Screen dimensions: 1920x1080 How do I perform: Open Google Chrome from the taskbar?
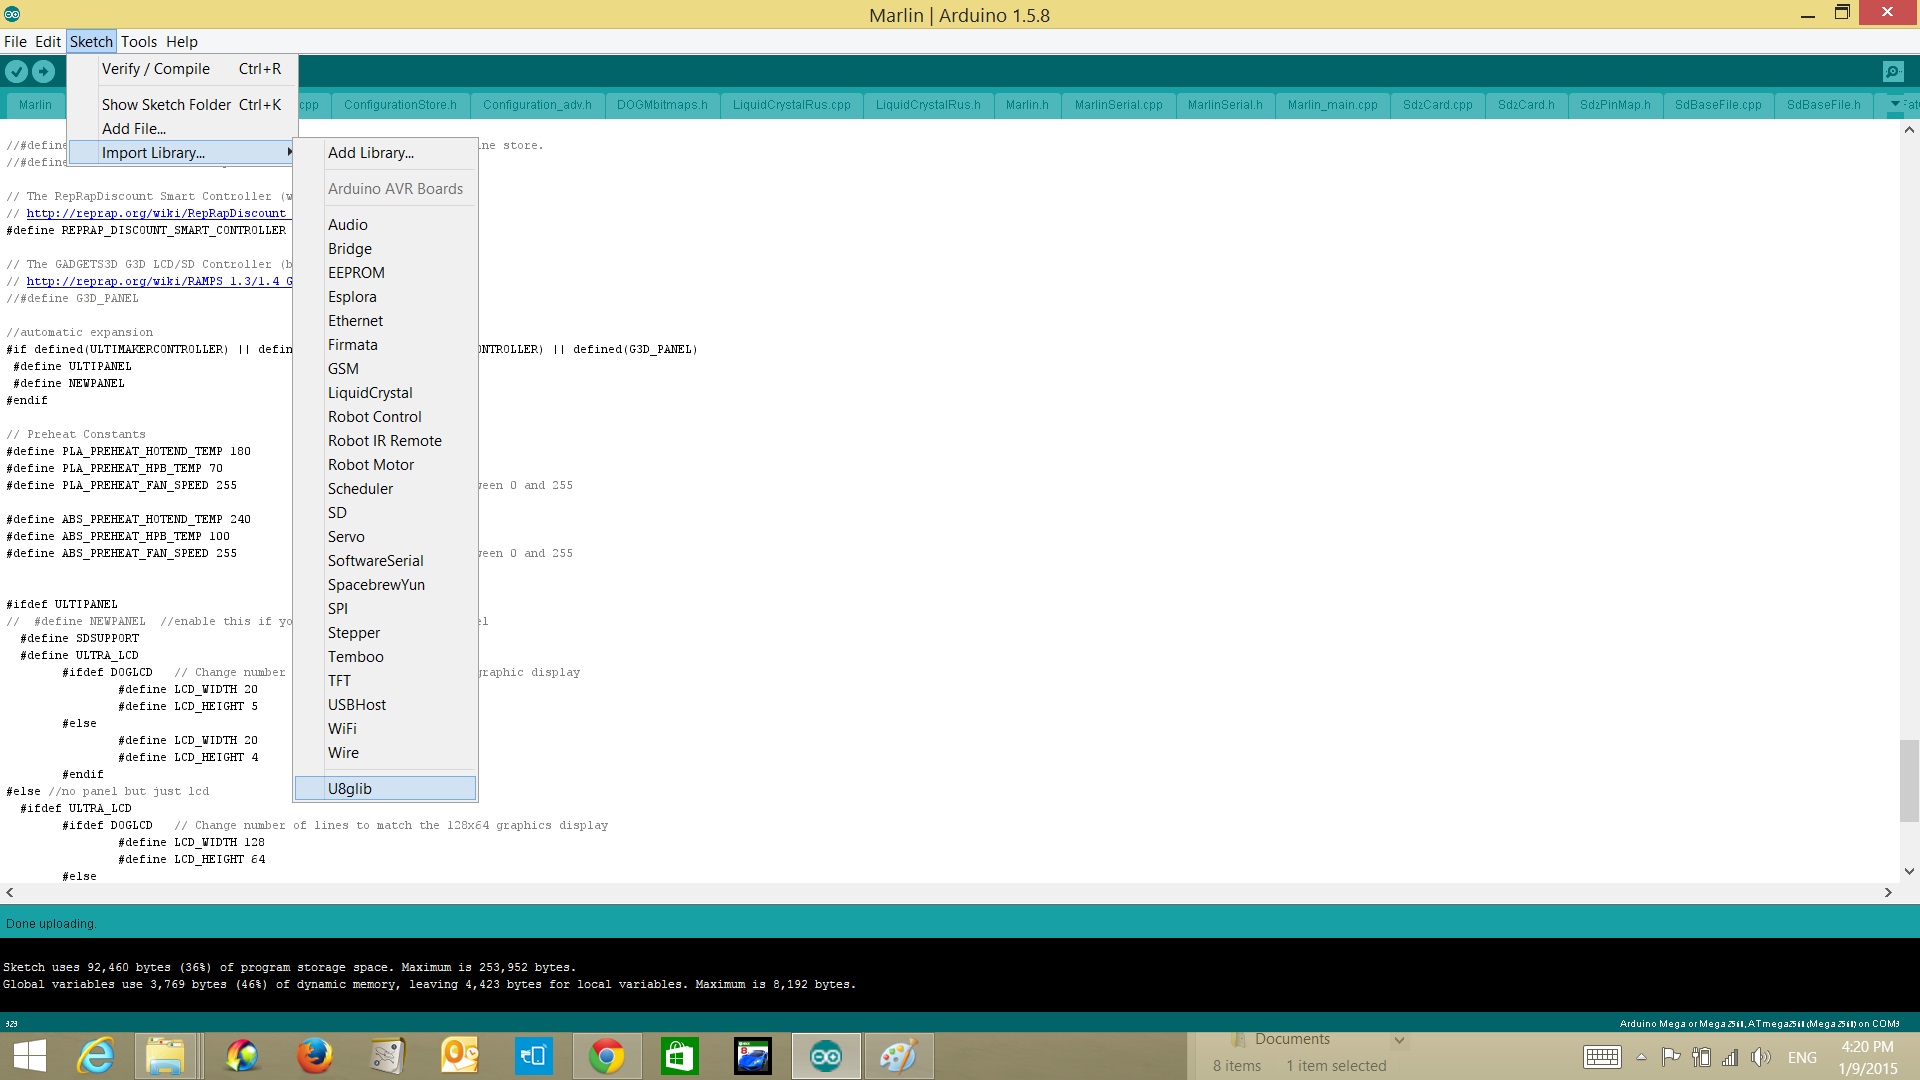(x=606, y=1056)
